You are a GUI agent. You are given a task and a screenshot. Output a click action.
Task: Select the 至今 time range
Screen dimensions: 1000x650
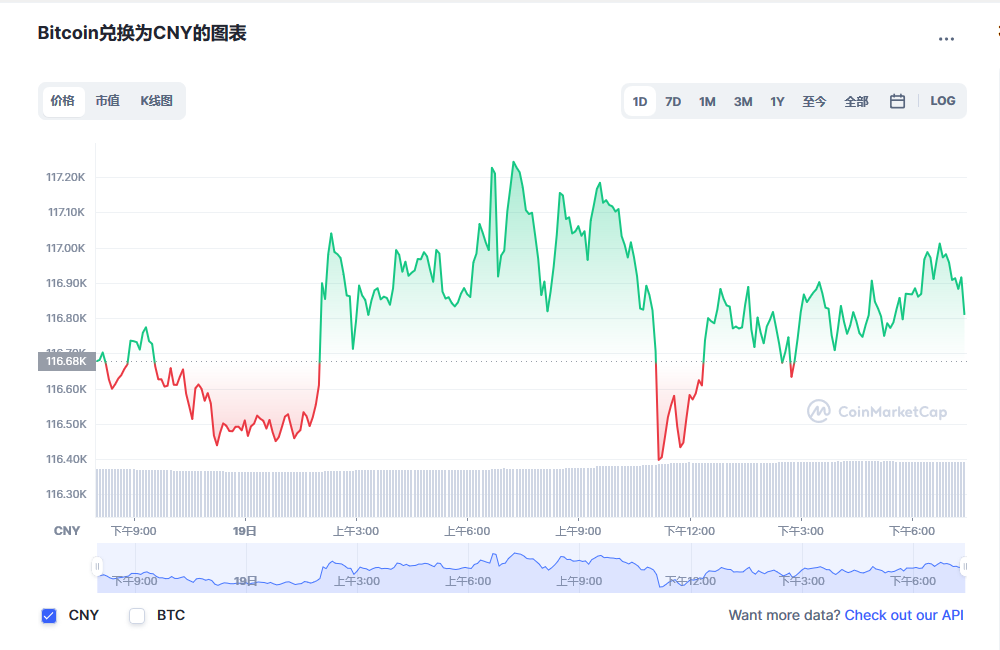[814, 101]
